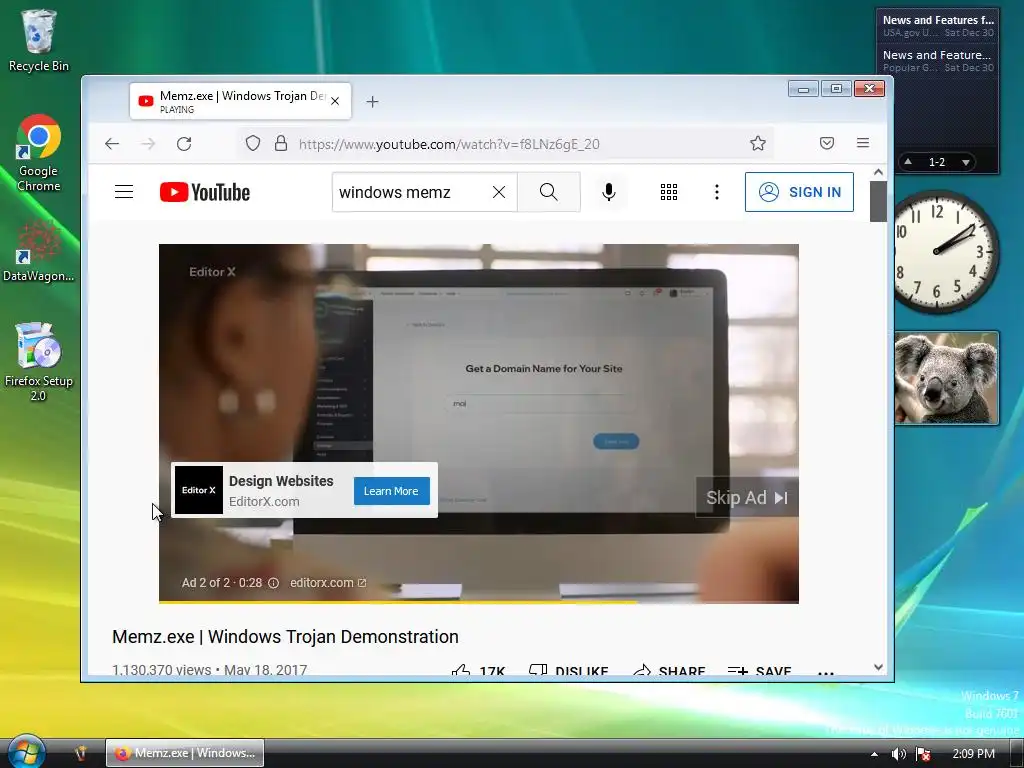Switch to the Memz.exe Firefox taskbar button

pyautogui.click(x=185, y=753)
